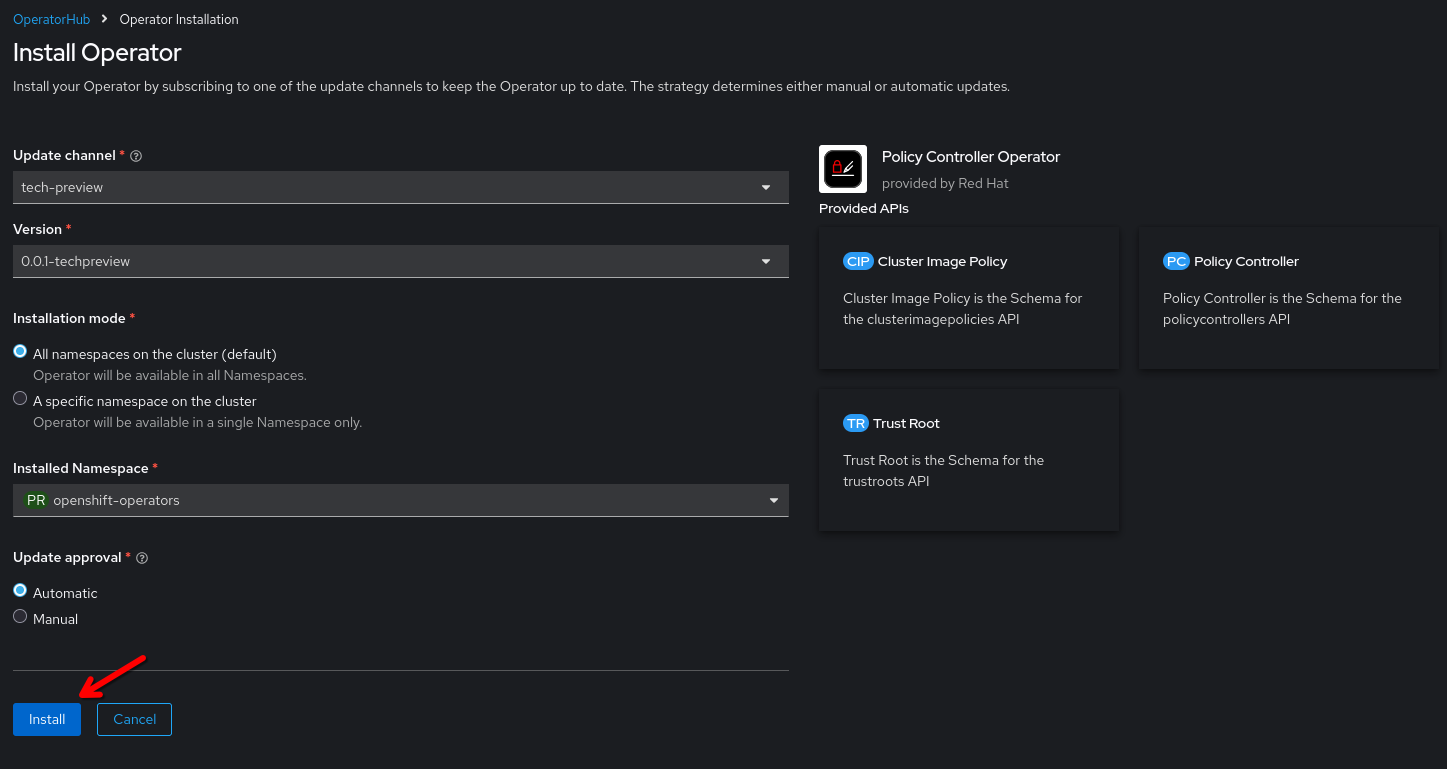The image size is (1447, 769).
Task: Click the Update approval help icon
Action: point(142,558)
